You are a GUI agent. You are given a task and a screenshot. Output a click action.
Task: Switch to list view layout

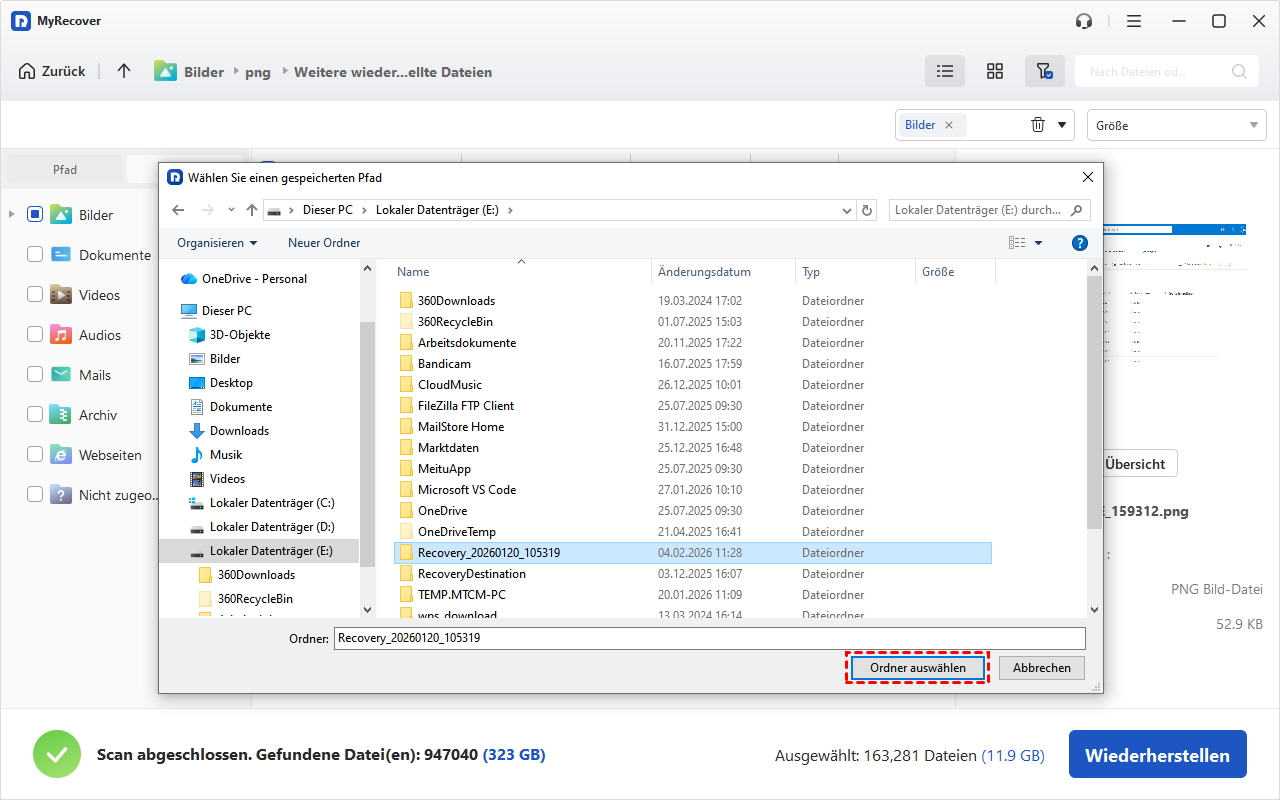944,71
